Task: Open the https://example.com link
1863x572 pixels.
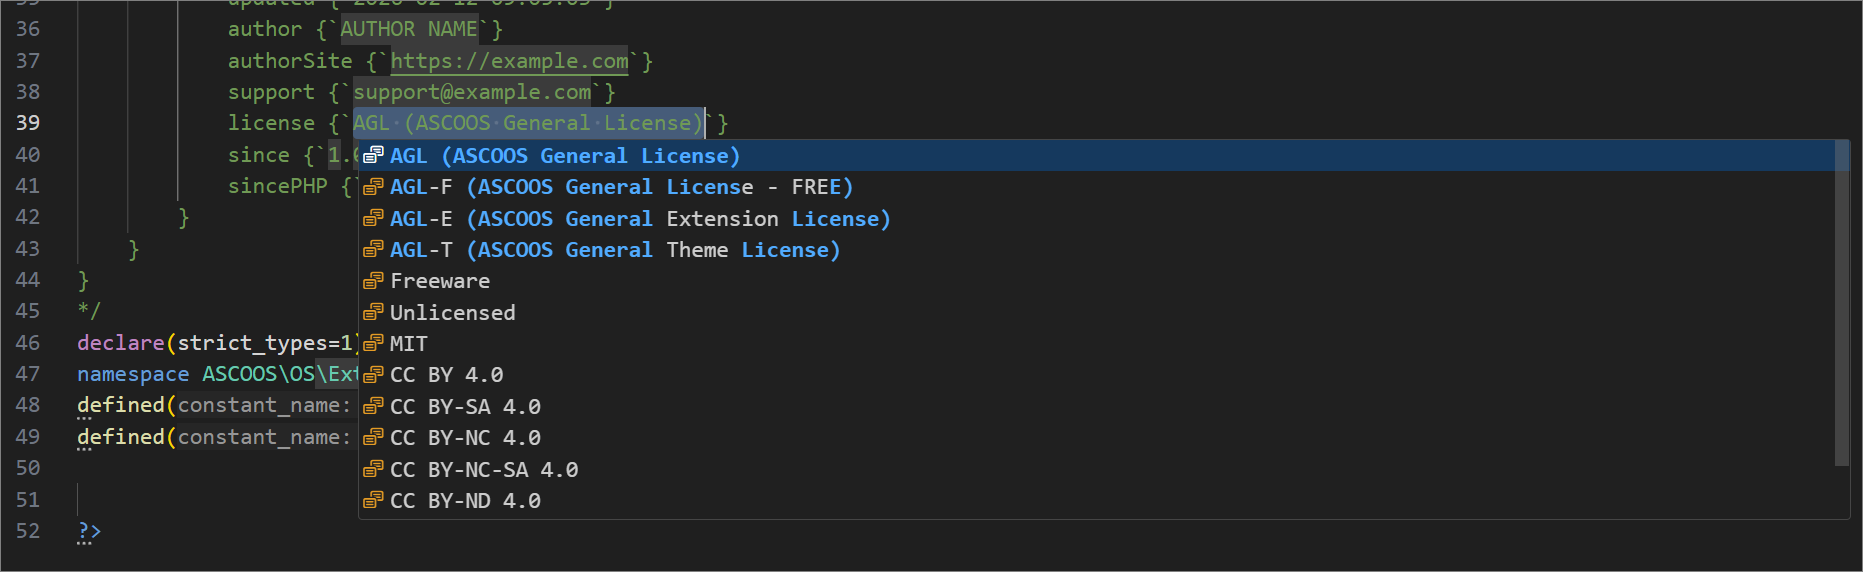Action: click(x=509, y=61)
